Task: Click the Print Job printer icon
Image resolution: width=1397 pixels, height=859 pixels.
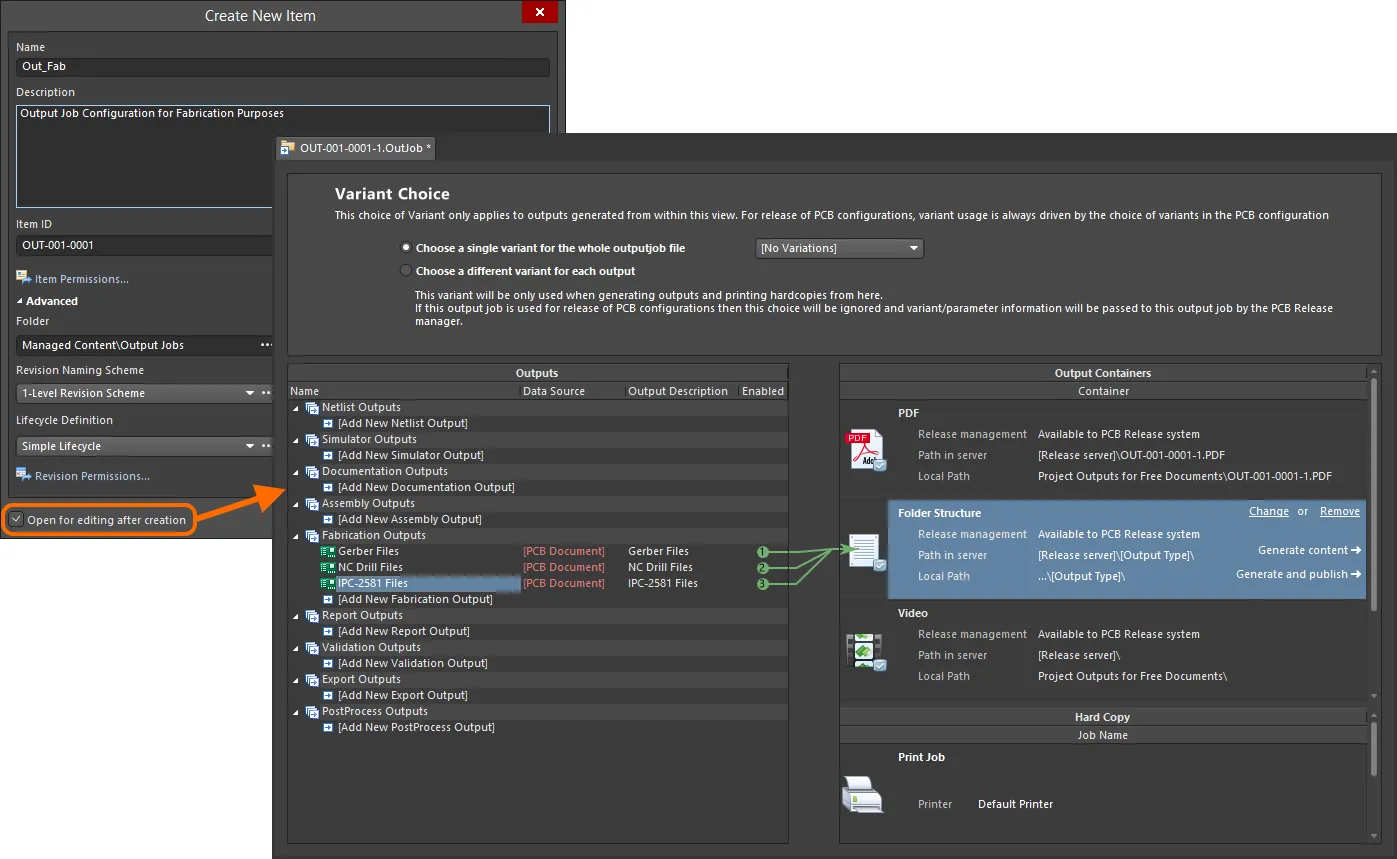Action: [x=861, y=794]
